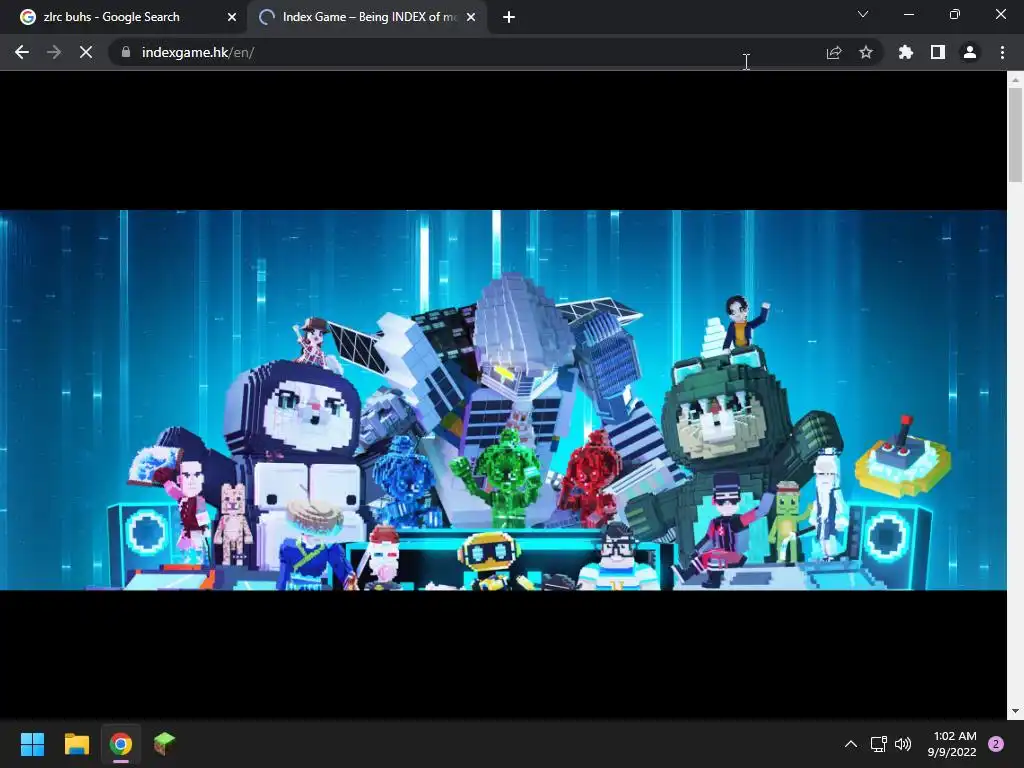1024x768 pixels.
Task: Share this page via share icon
Action: pos(834,52)
